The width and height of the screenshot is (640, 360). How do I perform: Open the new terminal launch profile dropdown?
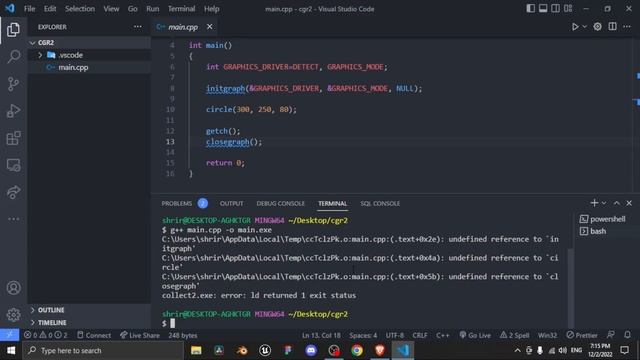click(604, 203)
